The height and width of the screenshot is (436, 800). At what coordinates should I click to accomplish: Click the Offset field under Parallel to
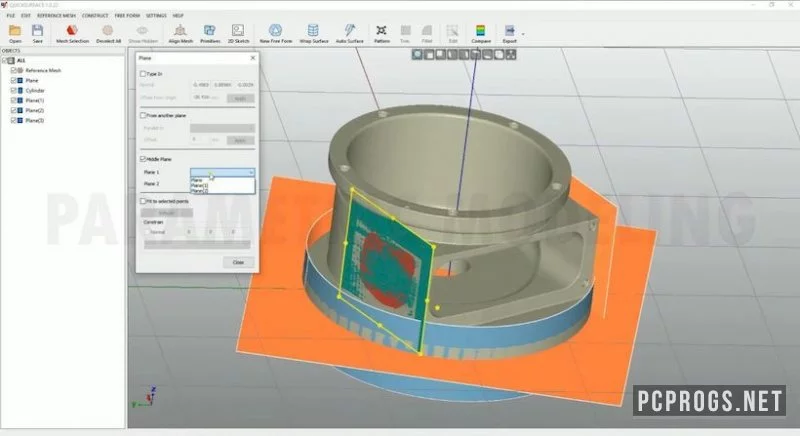point(199,140)
